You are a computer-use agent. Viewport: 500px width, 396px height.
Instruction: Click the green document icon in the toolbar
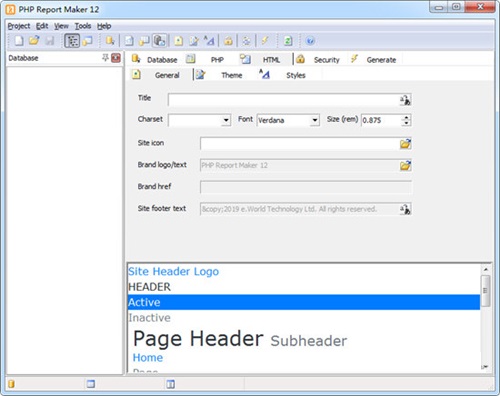[x=288, y=41]
